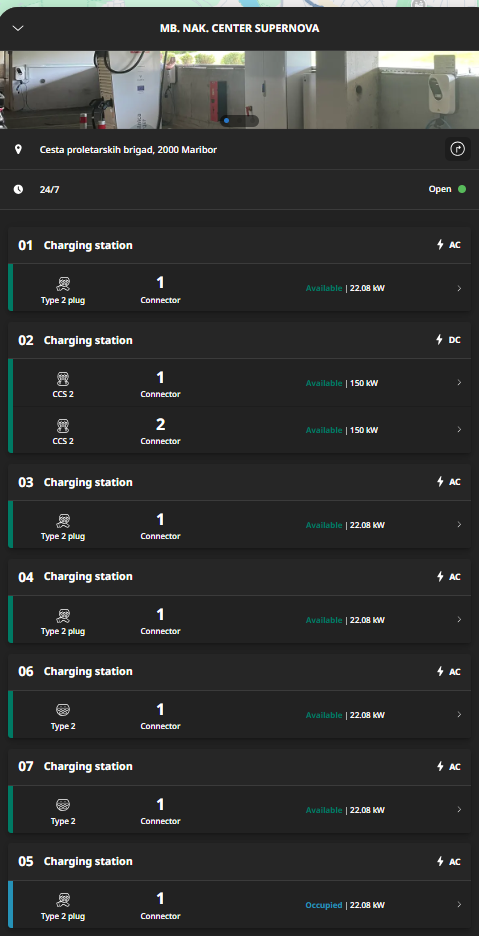
Task: Click the clock icon next to 24/7
Action: click(x=19, y=189)
